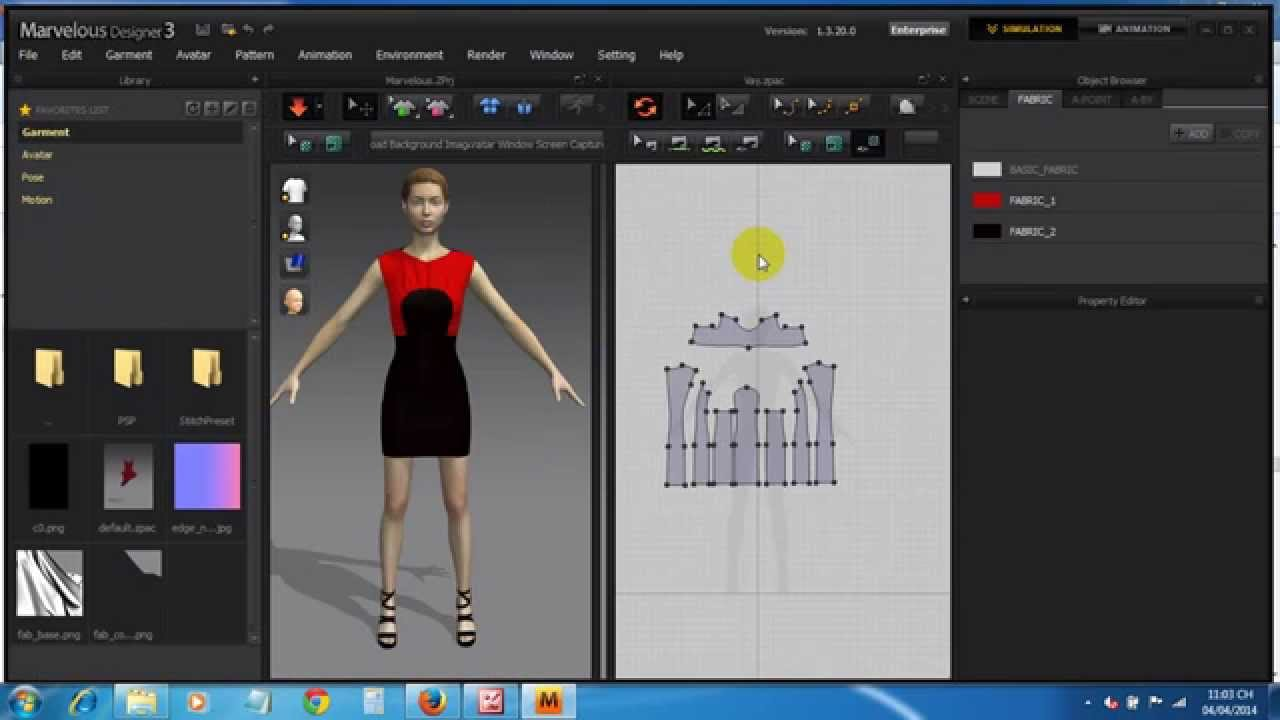The width and height of the screenshot is (1280, 720).
Task: Click the highlighted dark texture tool icon
Action: click(867, 144)
